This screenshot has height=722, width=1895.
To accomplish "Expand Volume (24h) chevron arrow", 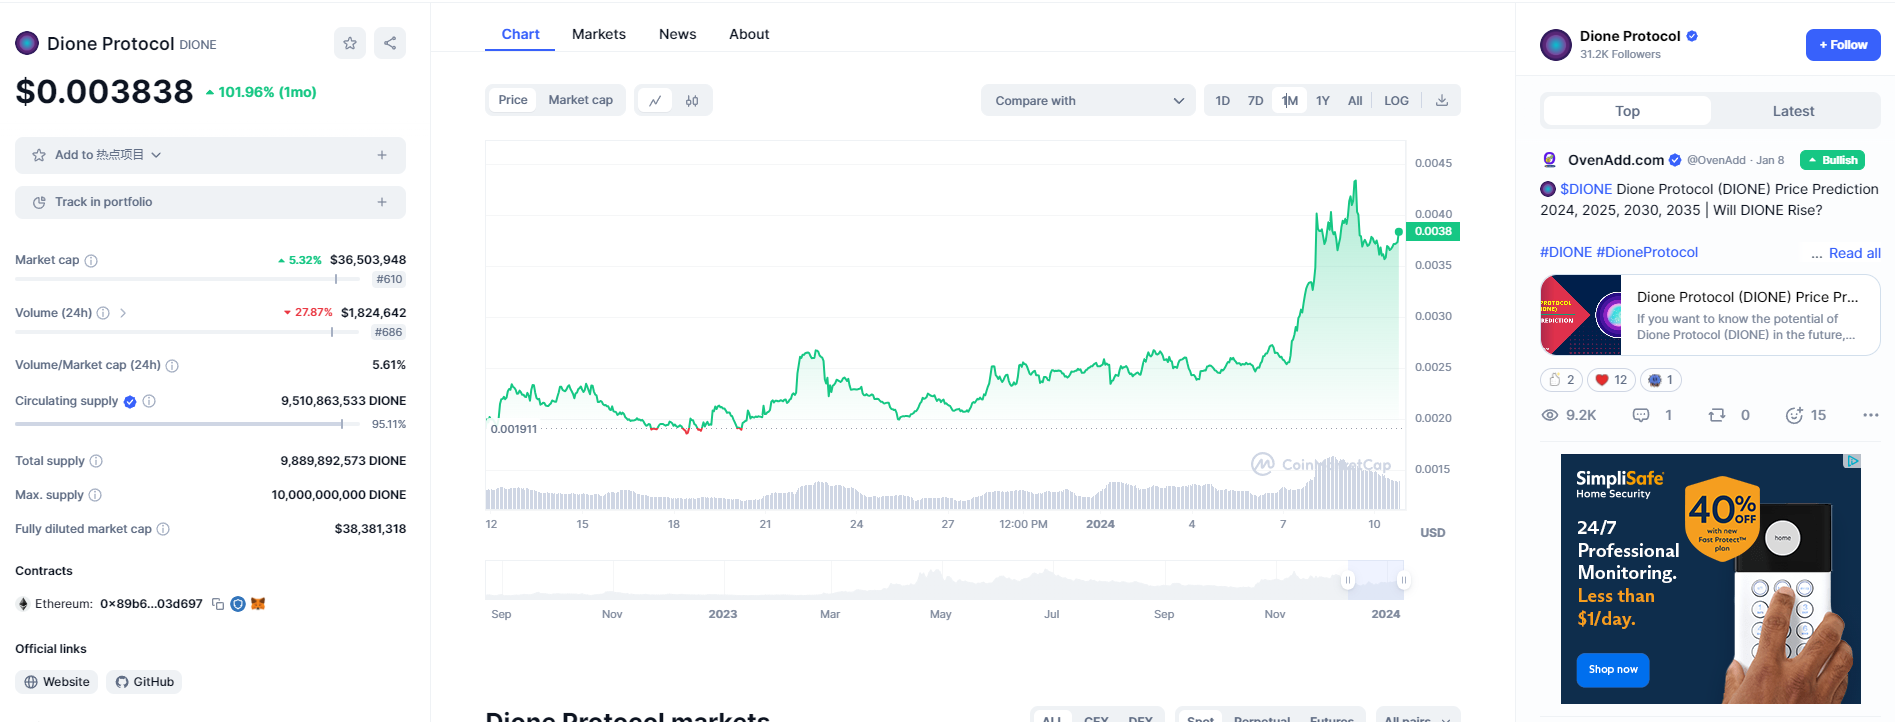I will (123, 313).
